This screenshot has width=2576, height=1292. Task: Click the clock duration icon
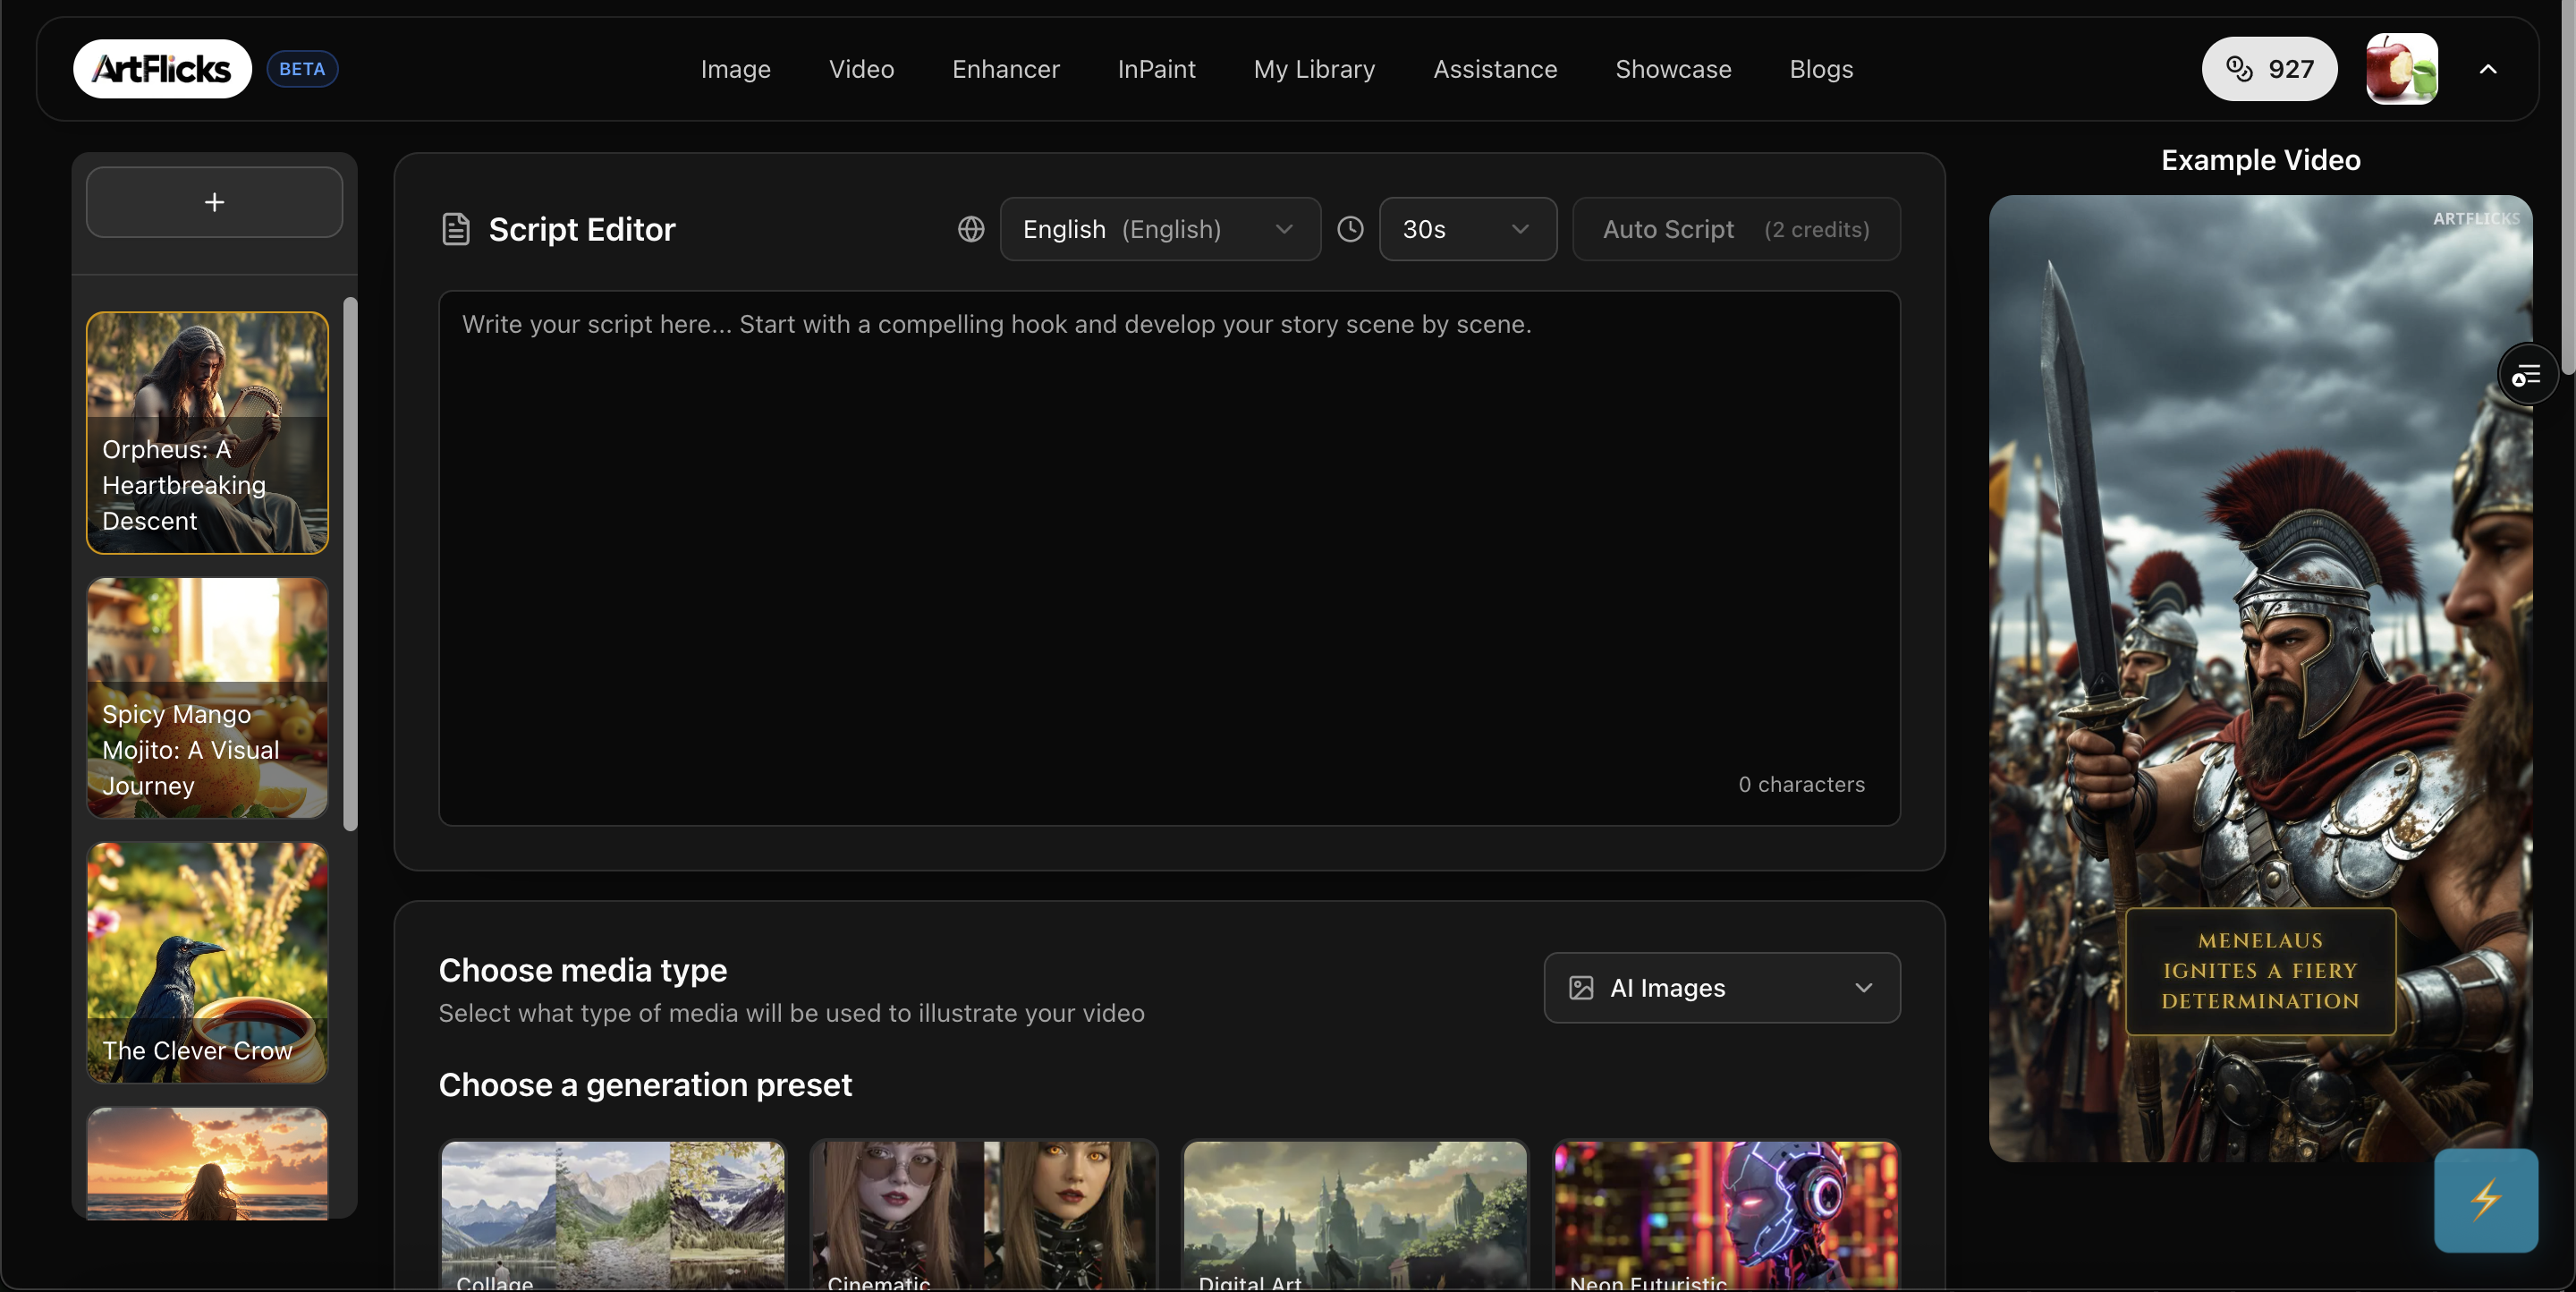pos(1350,229)
